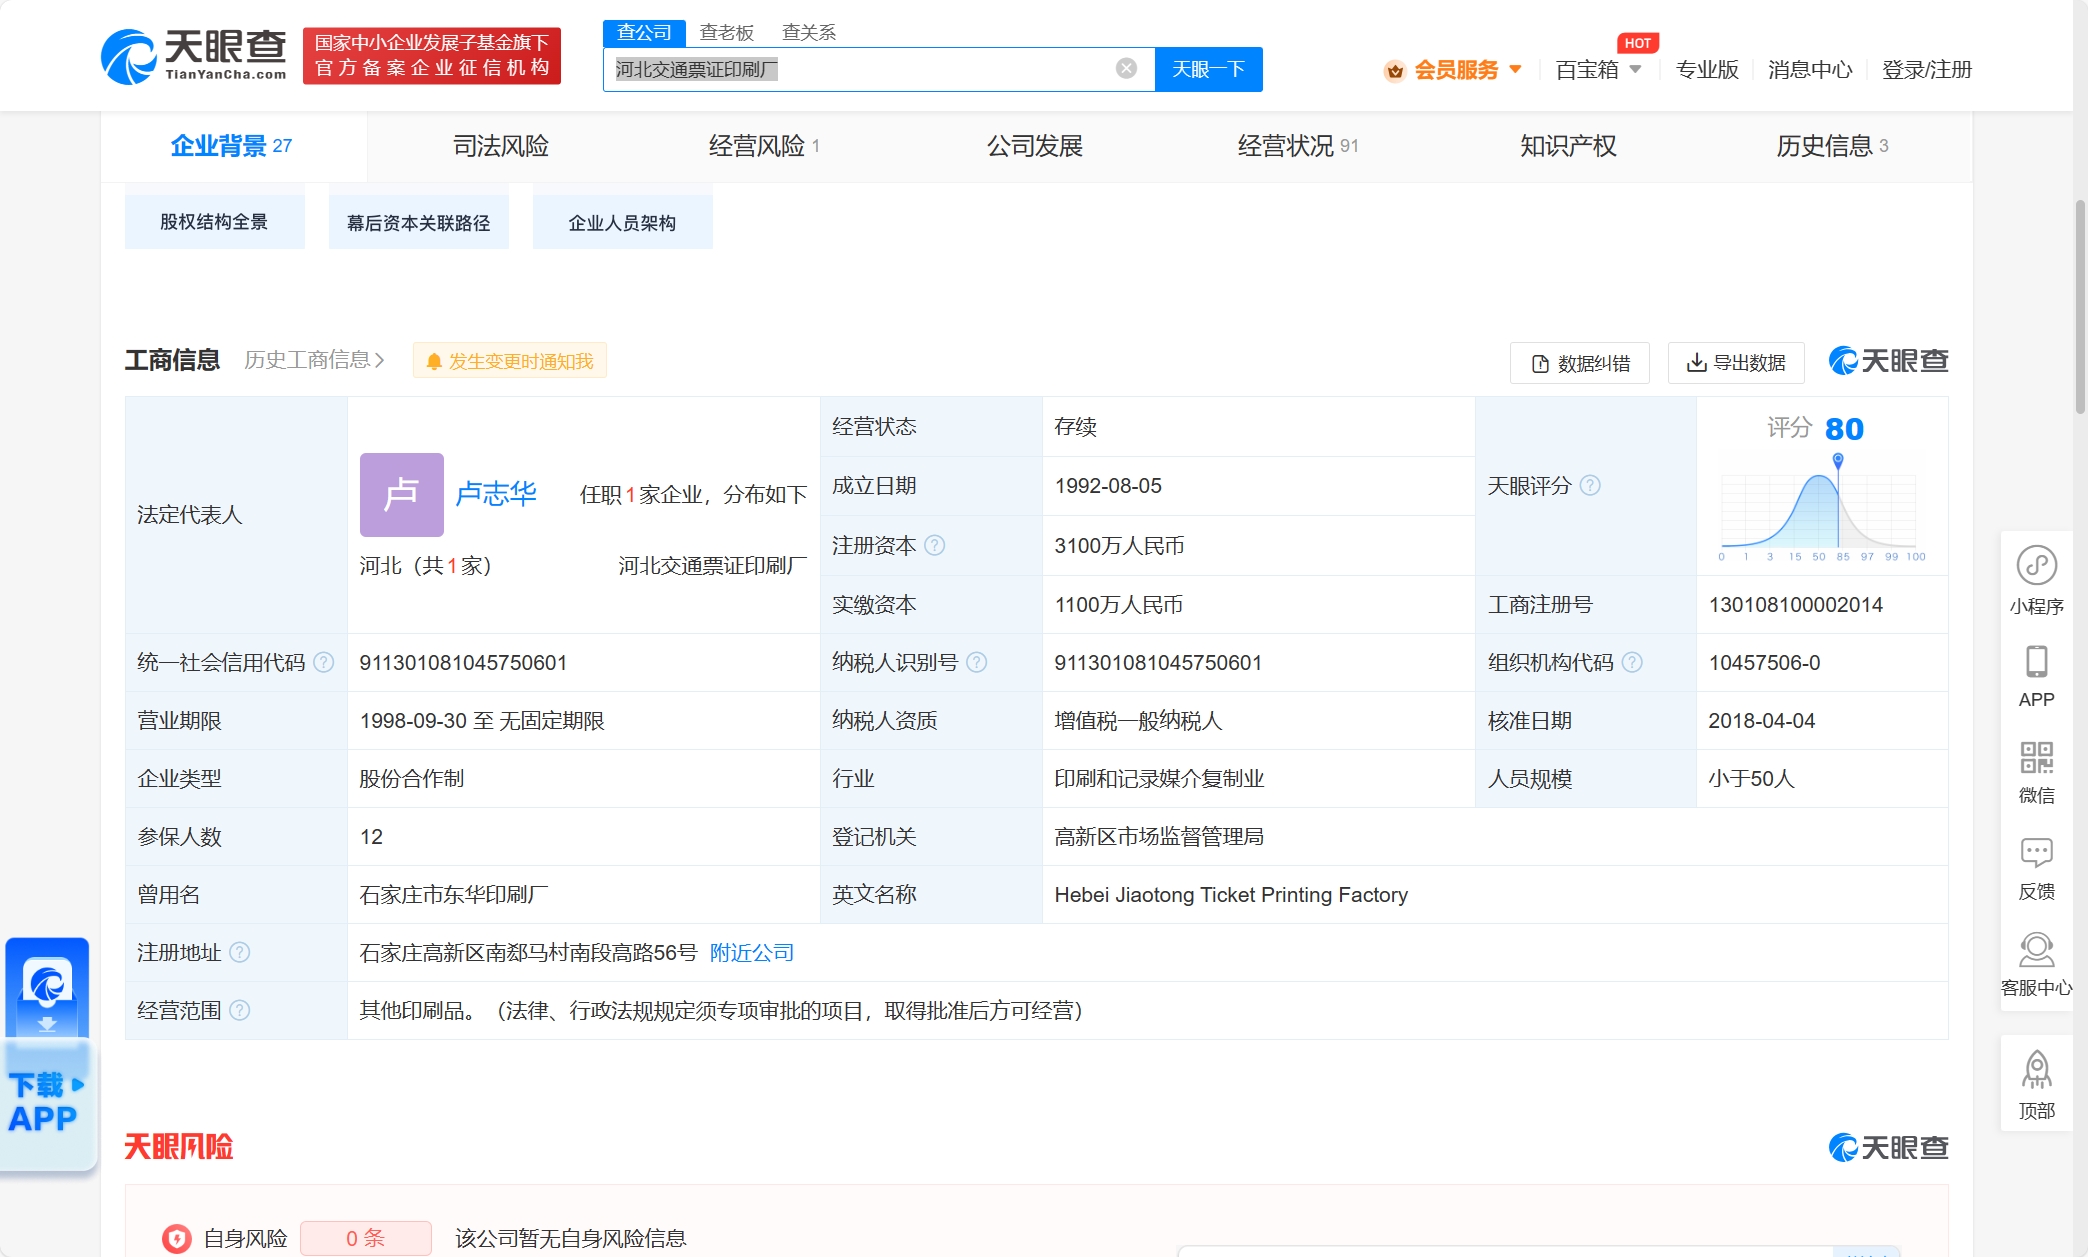2088x1257 pixels.
Task: Switch to the 公司发展 tab
Action: click(1035, 146)
